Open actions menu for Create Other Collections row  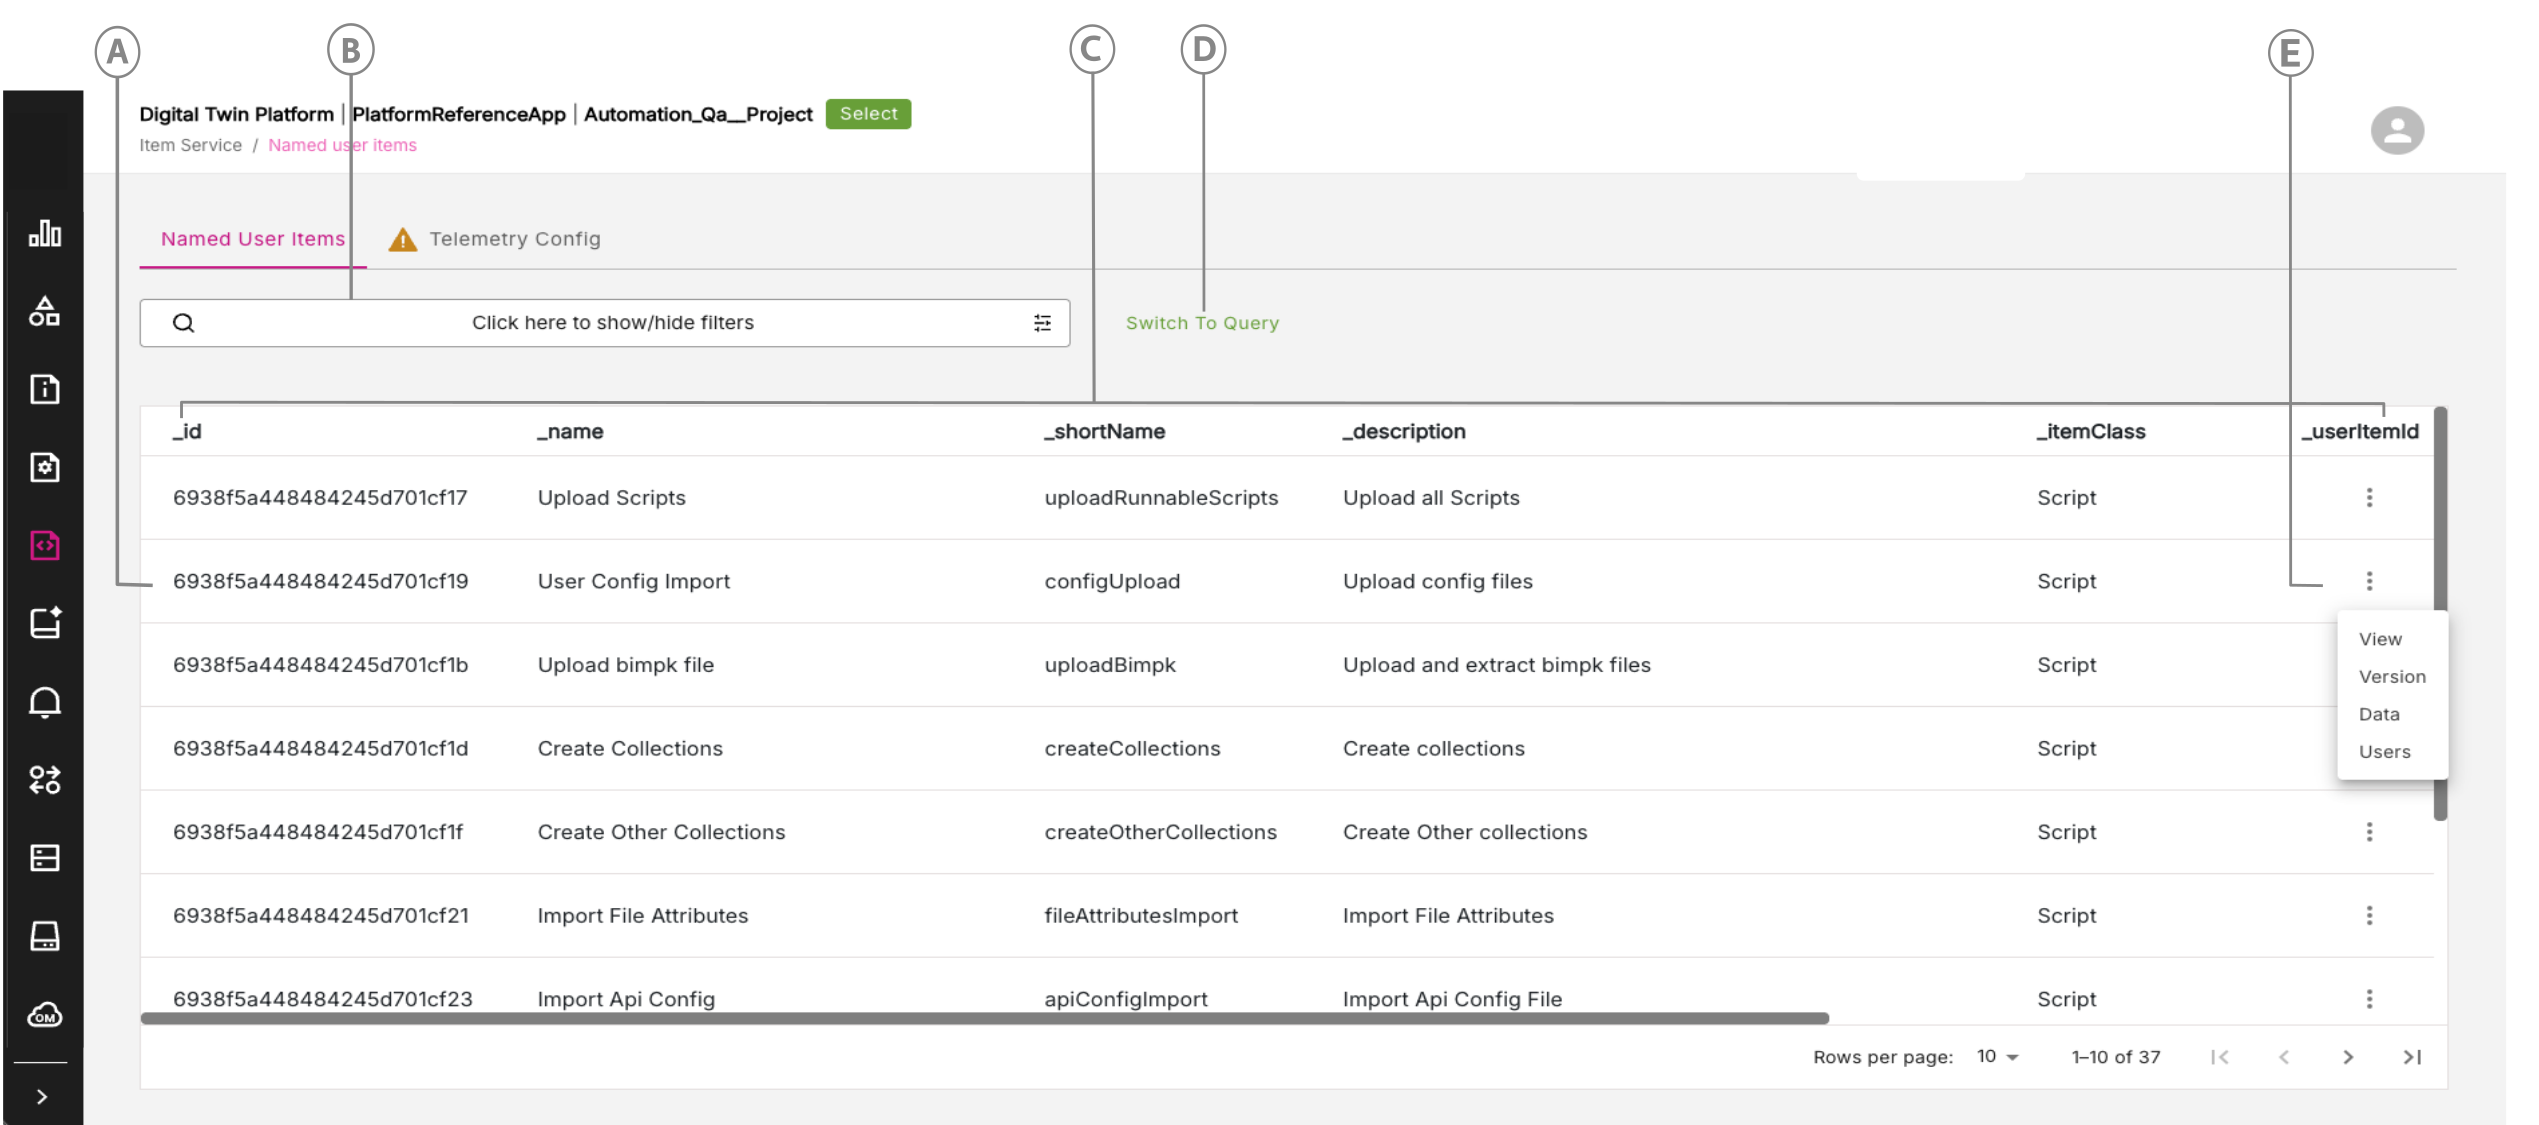(x=2369, y=832)
